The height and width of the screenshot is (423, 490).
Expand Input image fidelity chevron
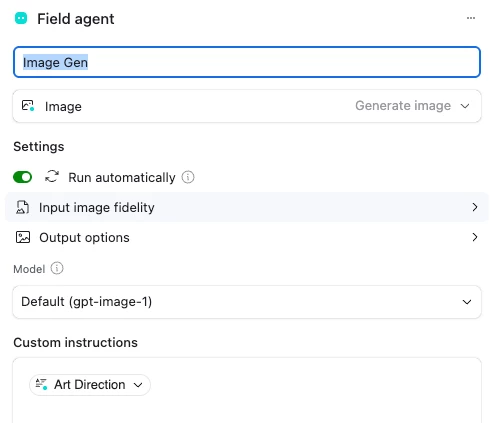click(475, 207)
